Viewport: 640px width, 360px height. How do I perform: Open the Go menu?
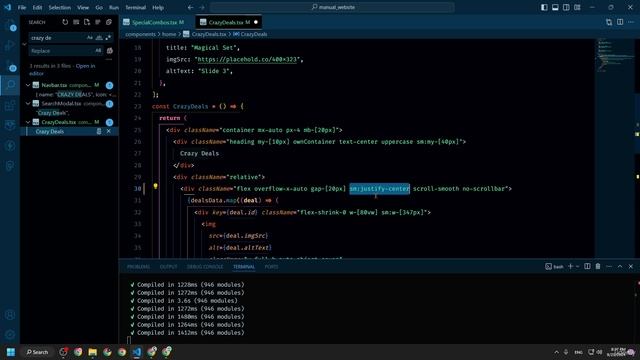click(x=99, y=7)
